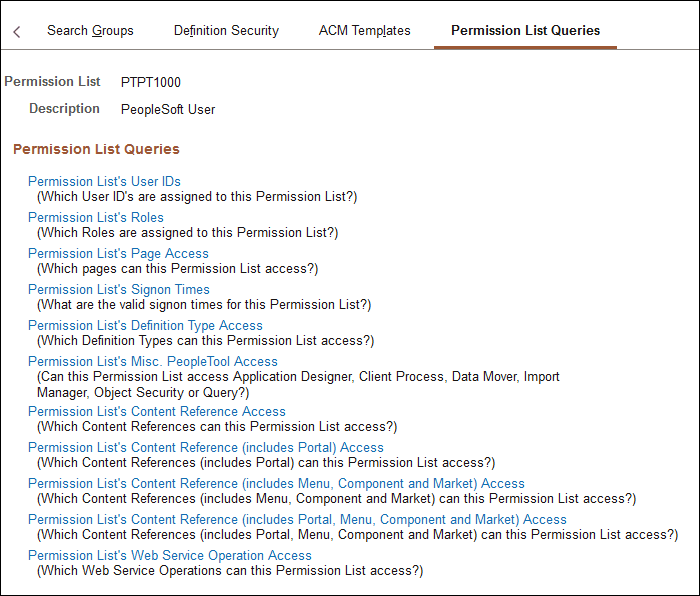
Task: Click the PeopleSoft User description text
Action: (168, 109)
